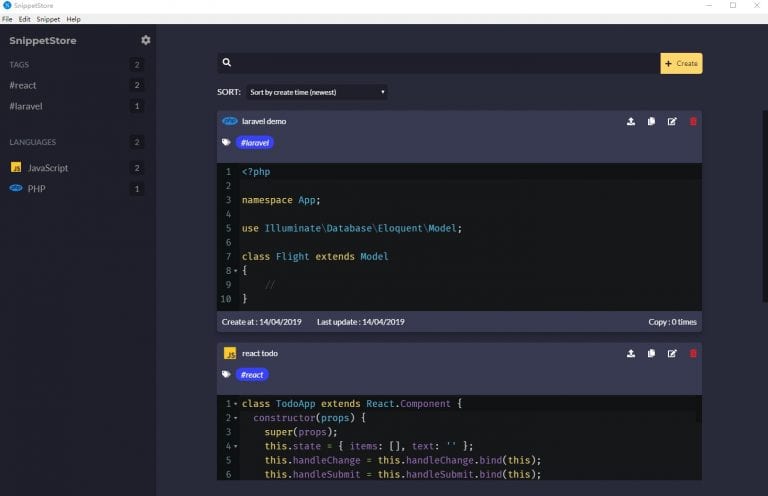Click 'Last update : 14/04/2019' text
Image resolution: width=768 pixels, height=496 pixels.
pyautogui.click(x=360, y=322)
